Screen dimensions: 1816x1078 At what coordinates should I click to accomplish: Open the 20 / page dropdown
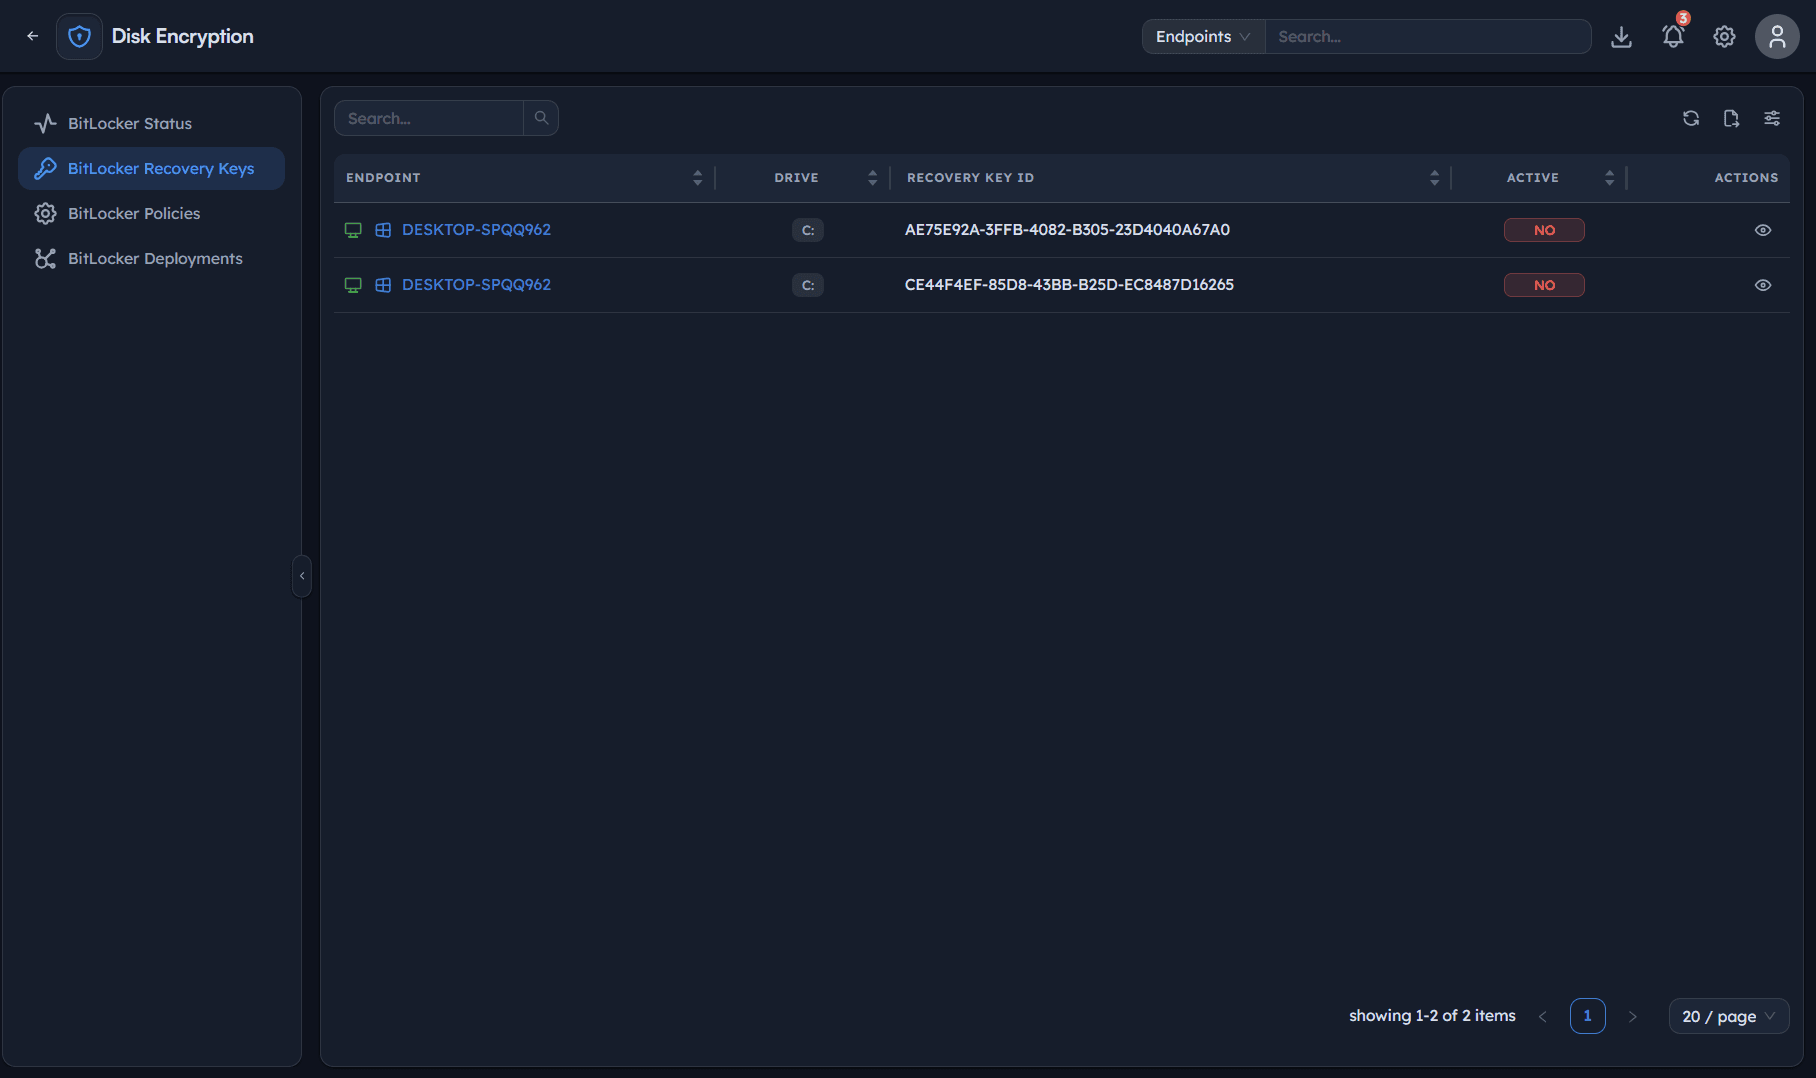1729,1016
